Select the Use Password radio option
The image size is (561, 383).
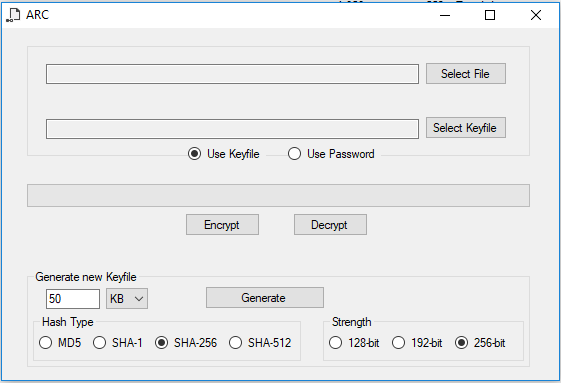[331, 154]
